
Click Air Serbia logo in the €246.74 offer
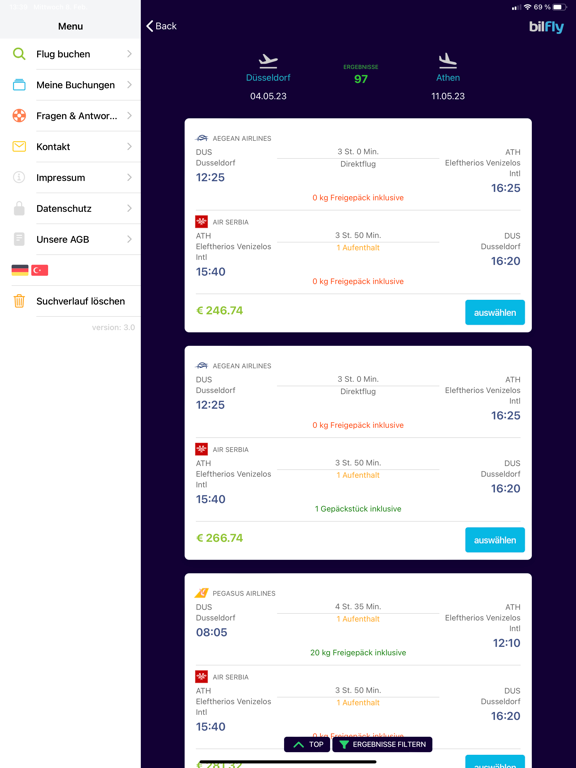coord(201,221)
